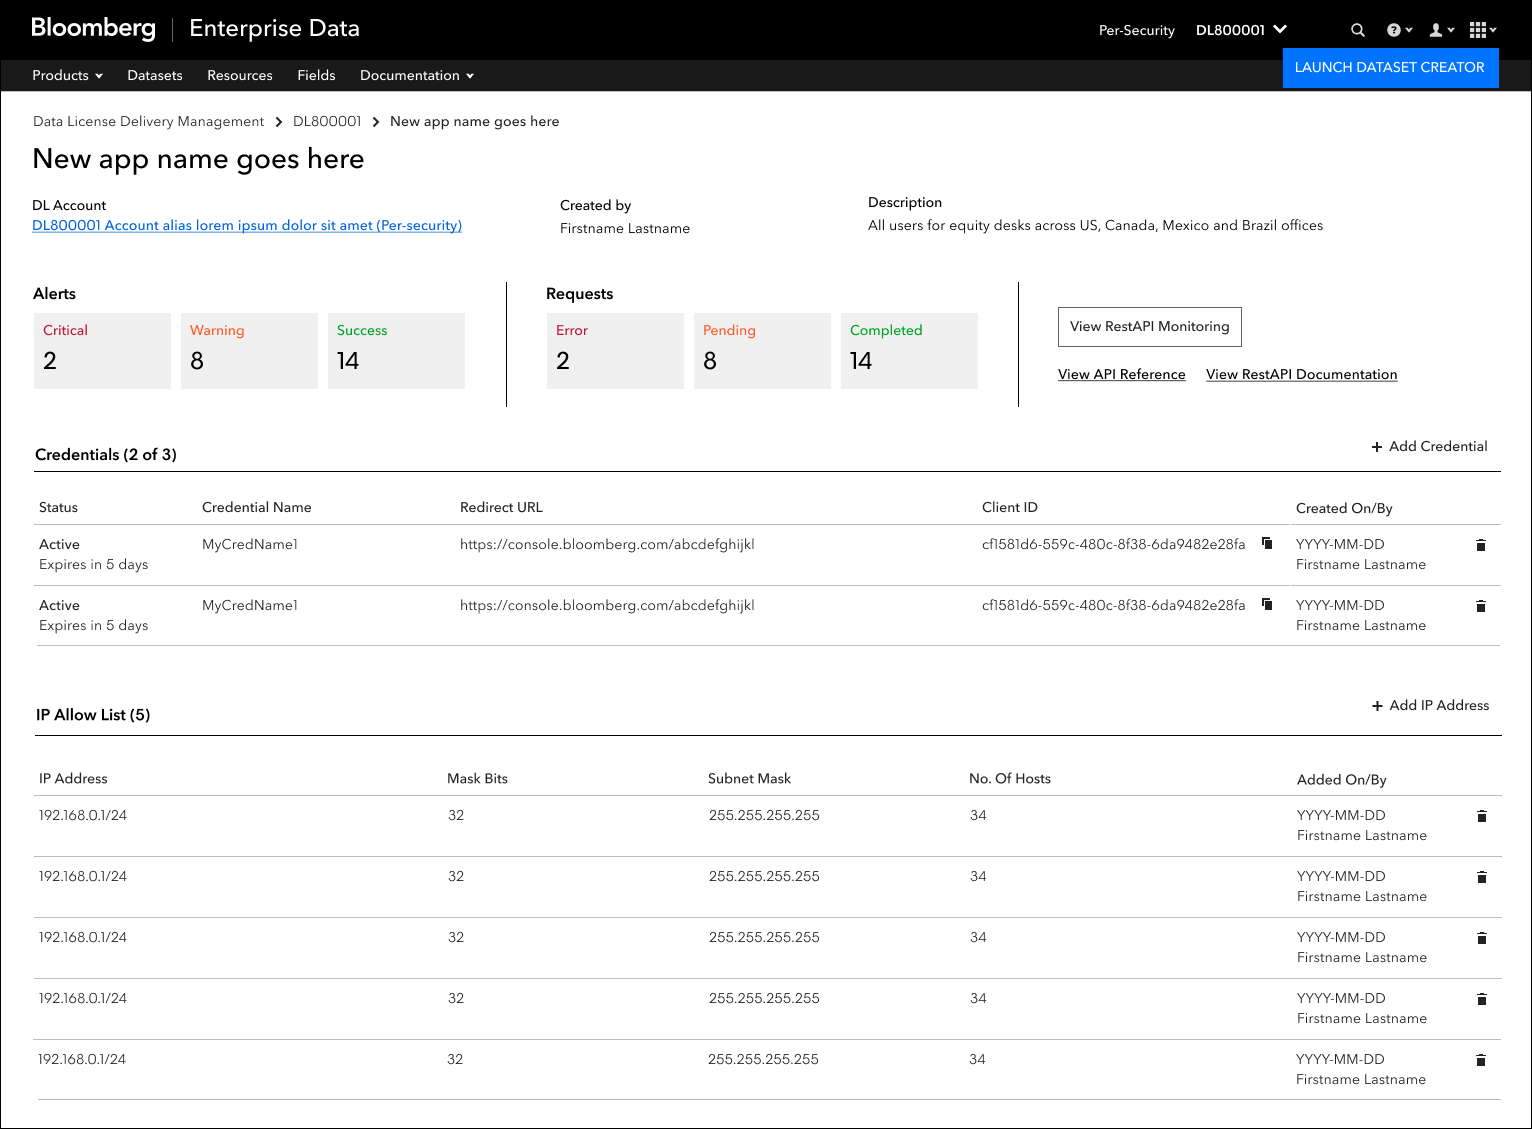Click the Credential Name column header
This screenshot has height=1129, width=1532.
257,507
